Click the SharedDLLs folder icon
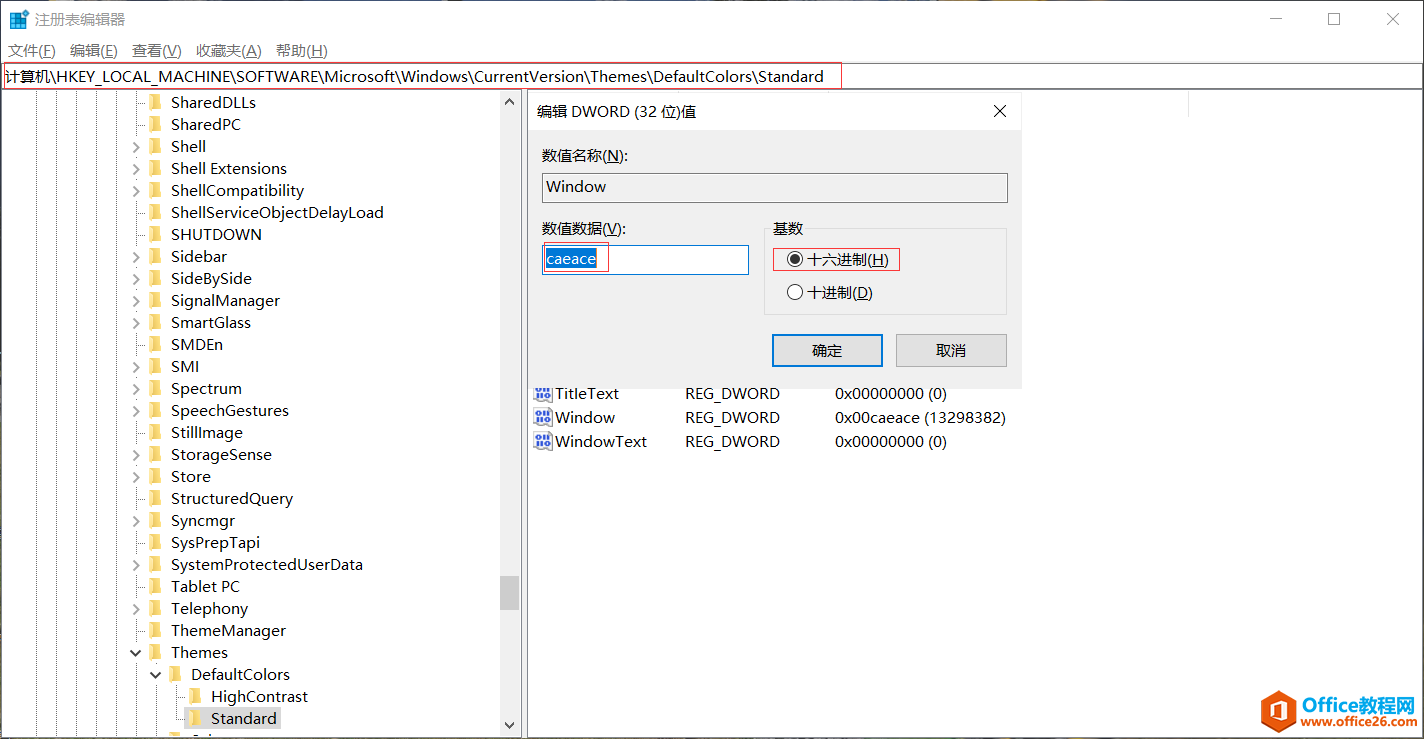The image size is (1424, 739). click(155, 102)
